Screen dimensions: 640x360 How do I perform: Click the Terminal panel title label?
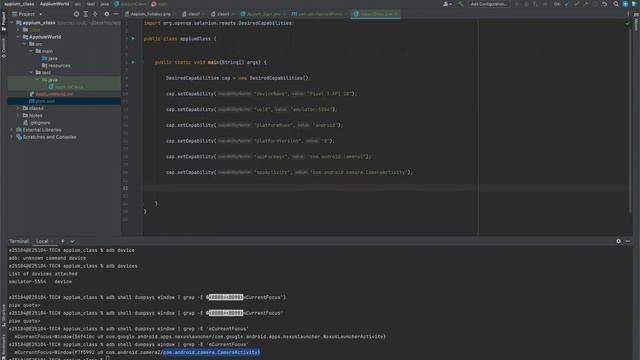pyautogui.click(x=19, y=241)
